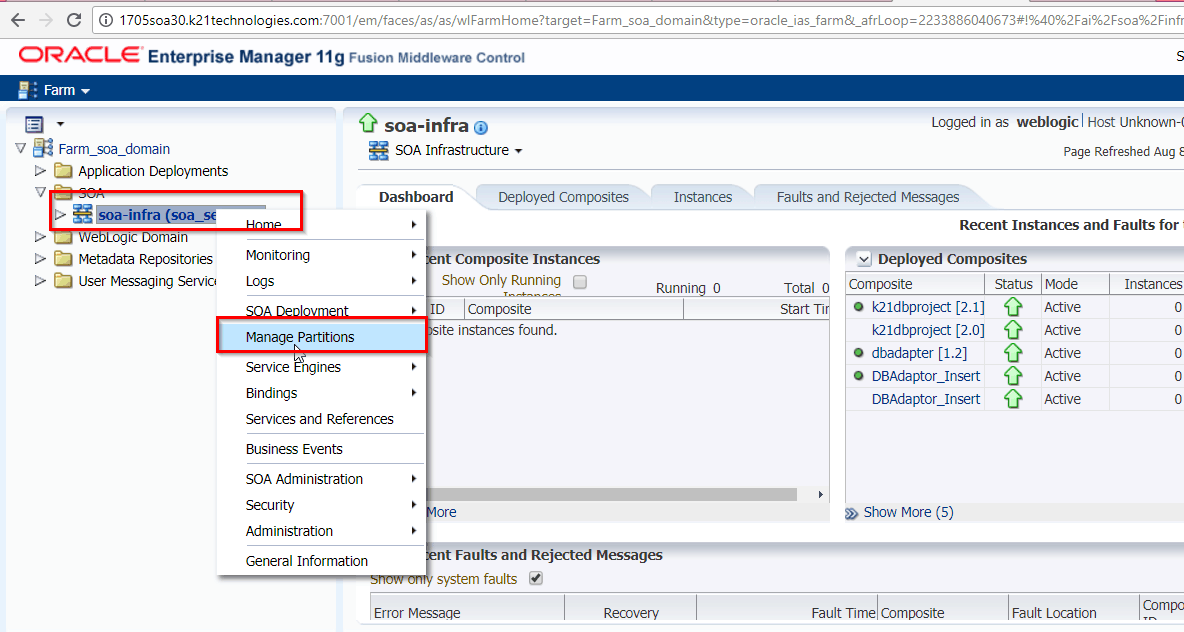Viewport: 1184px width, 632px height.
Task: Collapse the Farm_soa_domain tree node
Action: (x=21, y=148)
